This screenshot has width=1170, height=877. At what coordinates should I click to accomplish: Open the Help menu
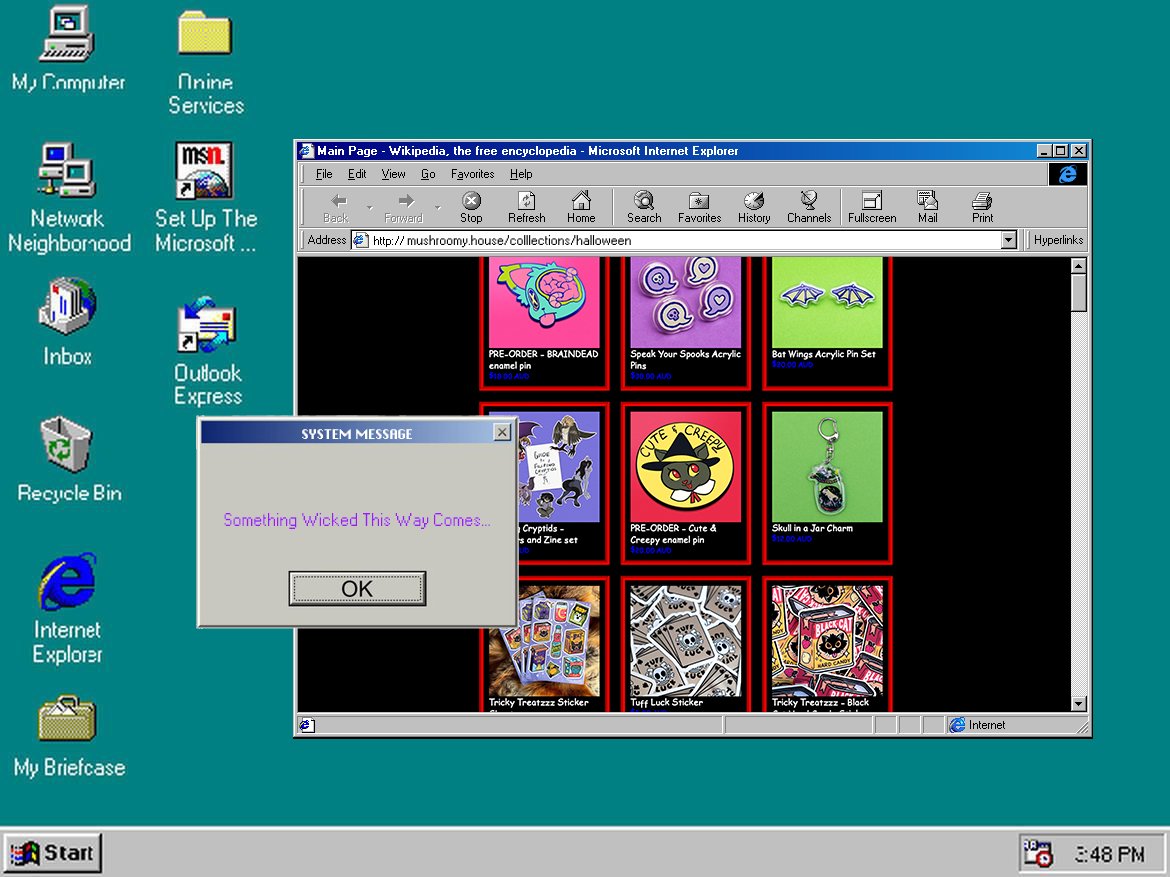click(x=521, y=174)
